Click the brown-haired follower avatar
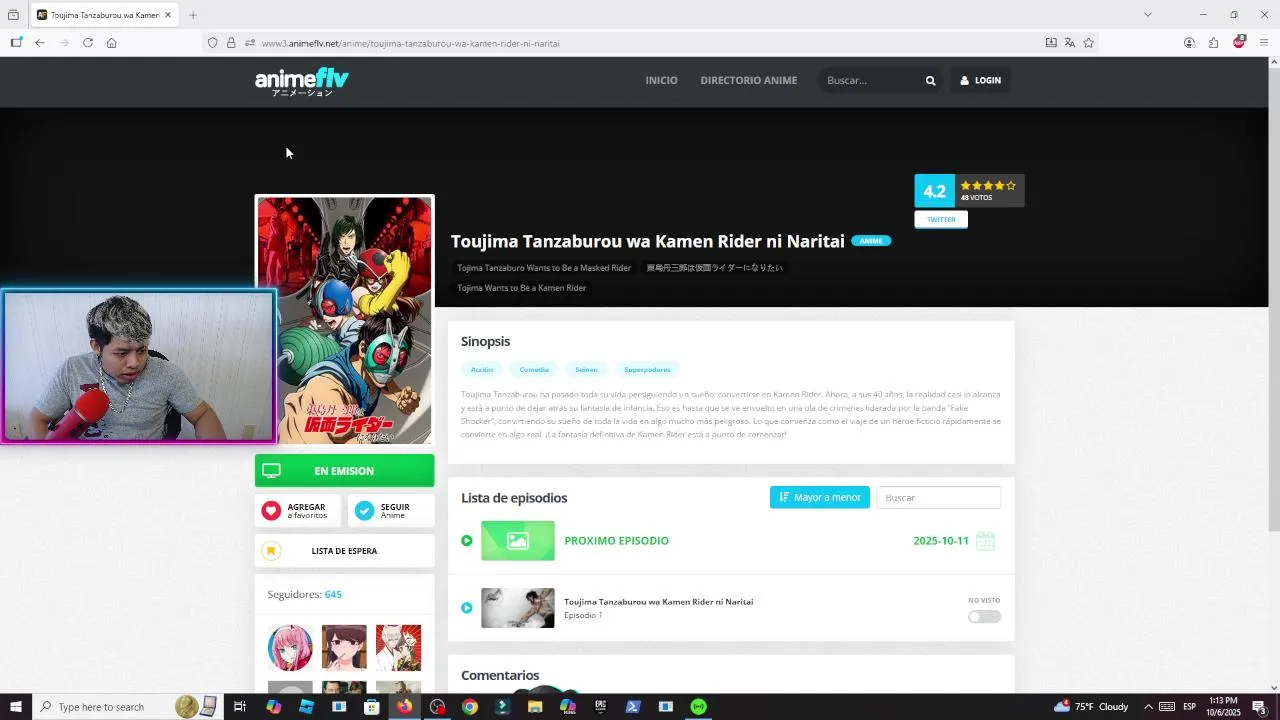Viewport: 1280px width, 720px height. (x=344, y=648)
